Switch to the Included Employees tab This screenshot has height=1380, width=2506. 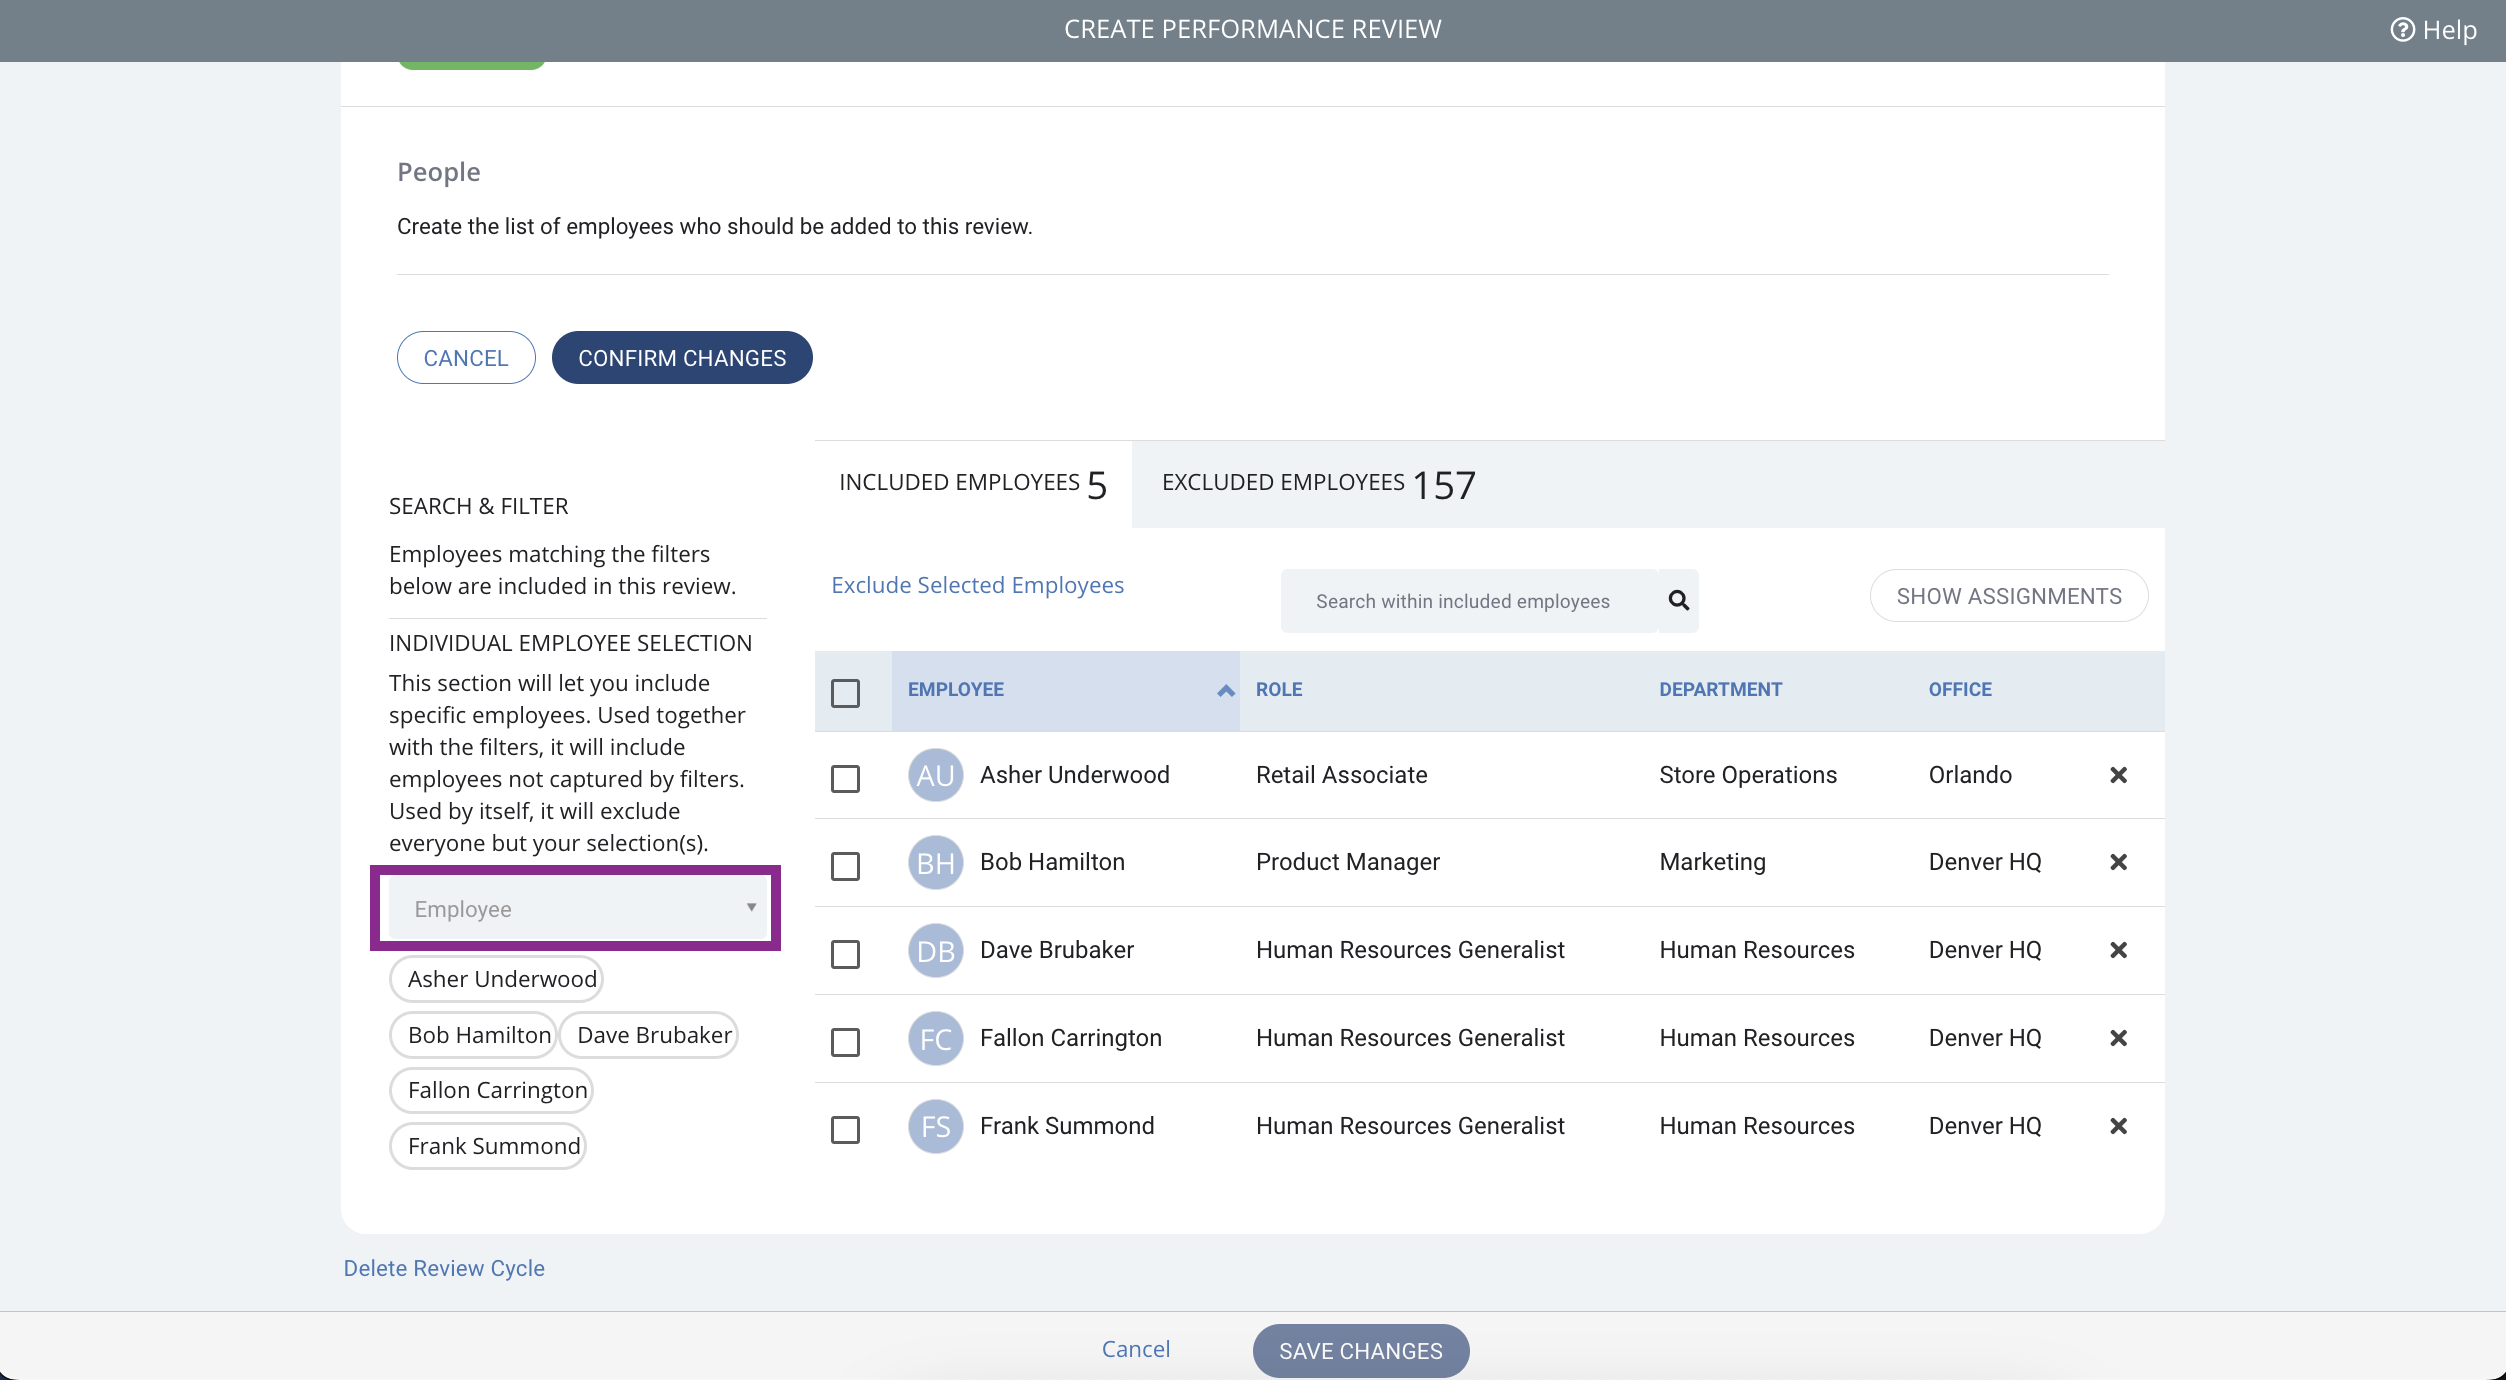point(973,484)
